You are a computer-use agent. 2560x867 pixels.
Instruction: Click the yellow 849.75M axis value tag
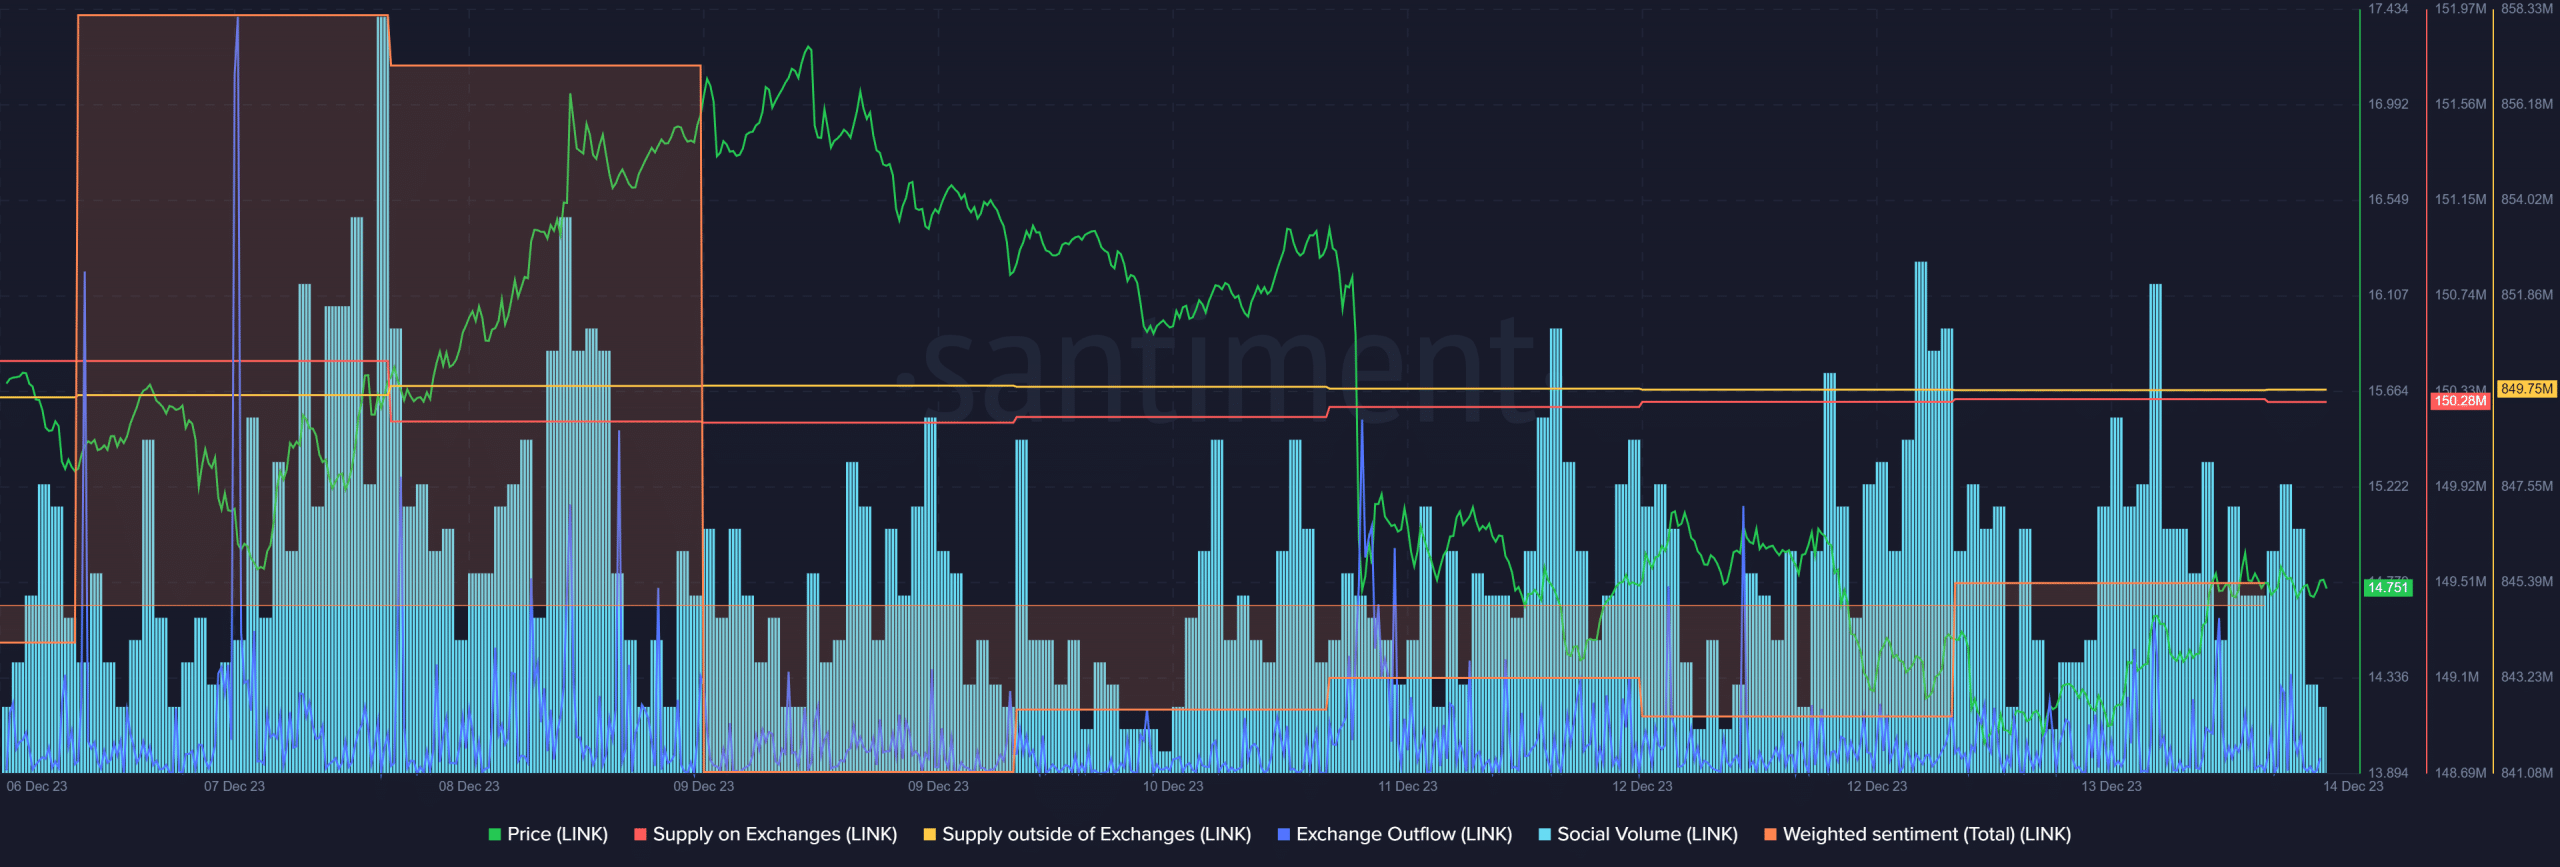click(x=2527, y=389)
